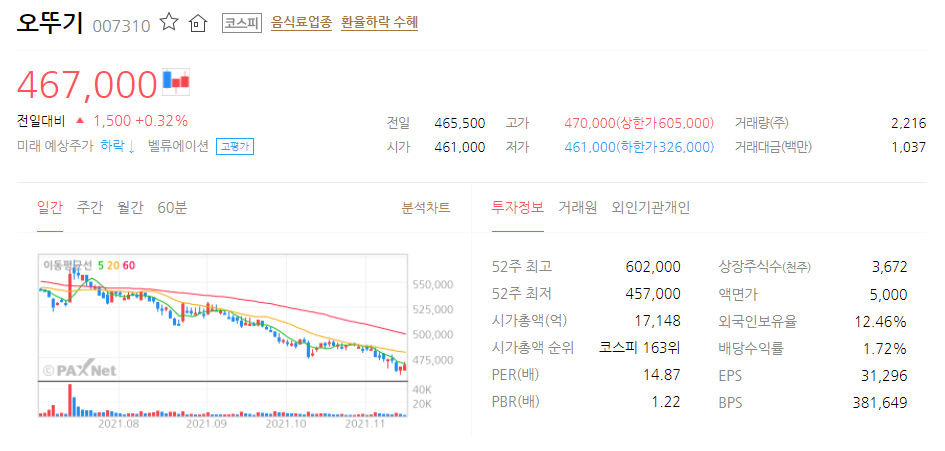Click the 코스피 market badge

point(242,24)
